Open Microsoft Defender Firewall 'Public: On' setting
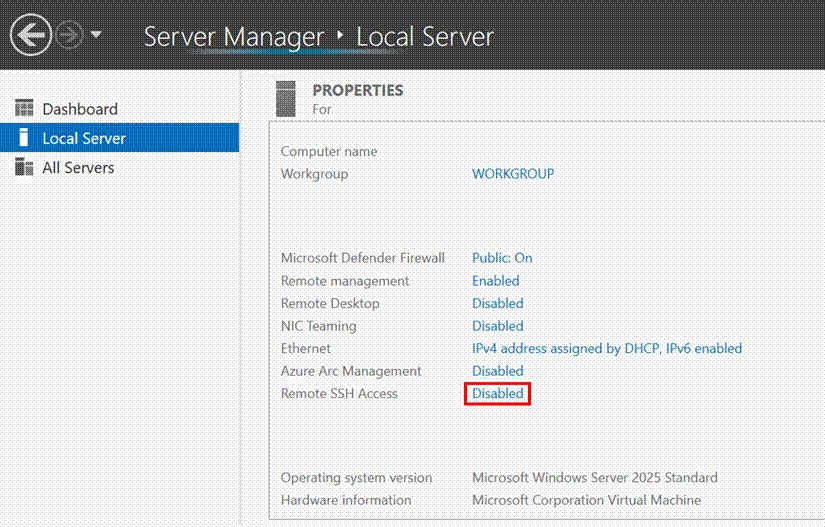Viewport: 825px width, 527px height. pyautogui.click(x=502, y=258)
